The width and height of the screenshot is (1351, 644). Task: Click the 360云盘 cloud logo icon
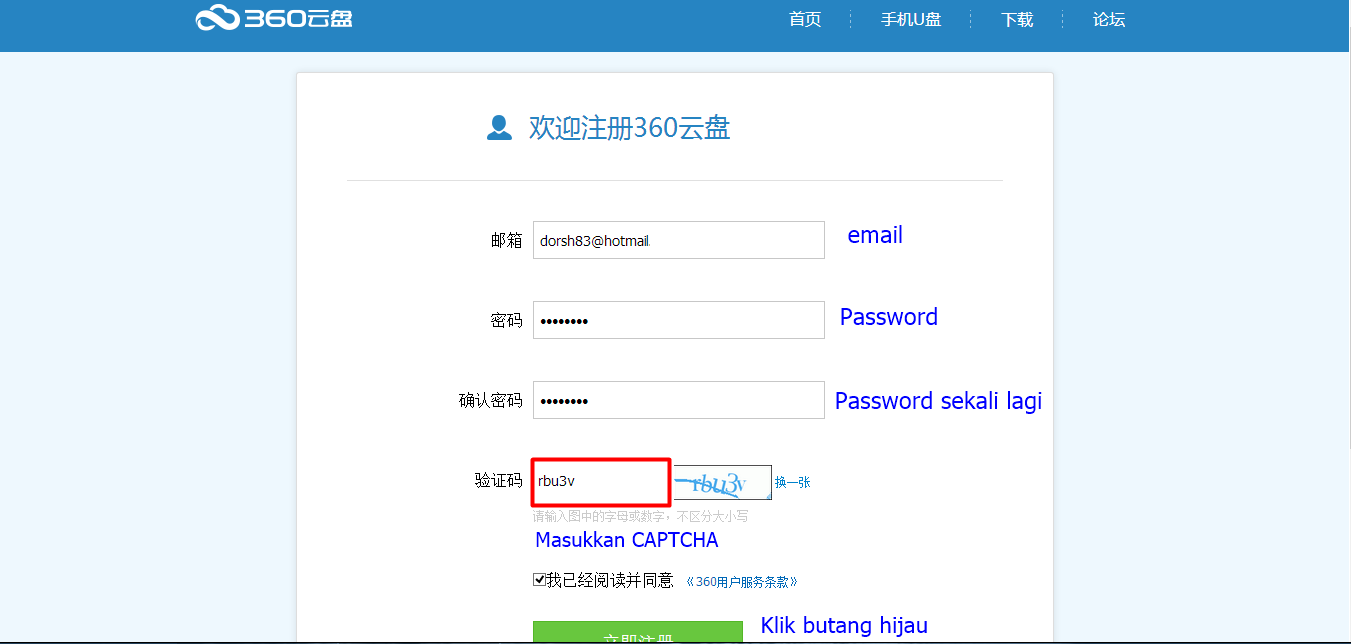click(x=217, y=17)
